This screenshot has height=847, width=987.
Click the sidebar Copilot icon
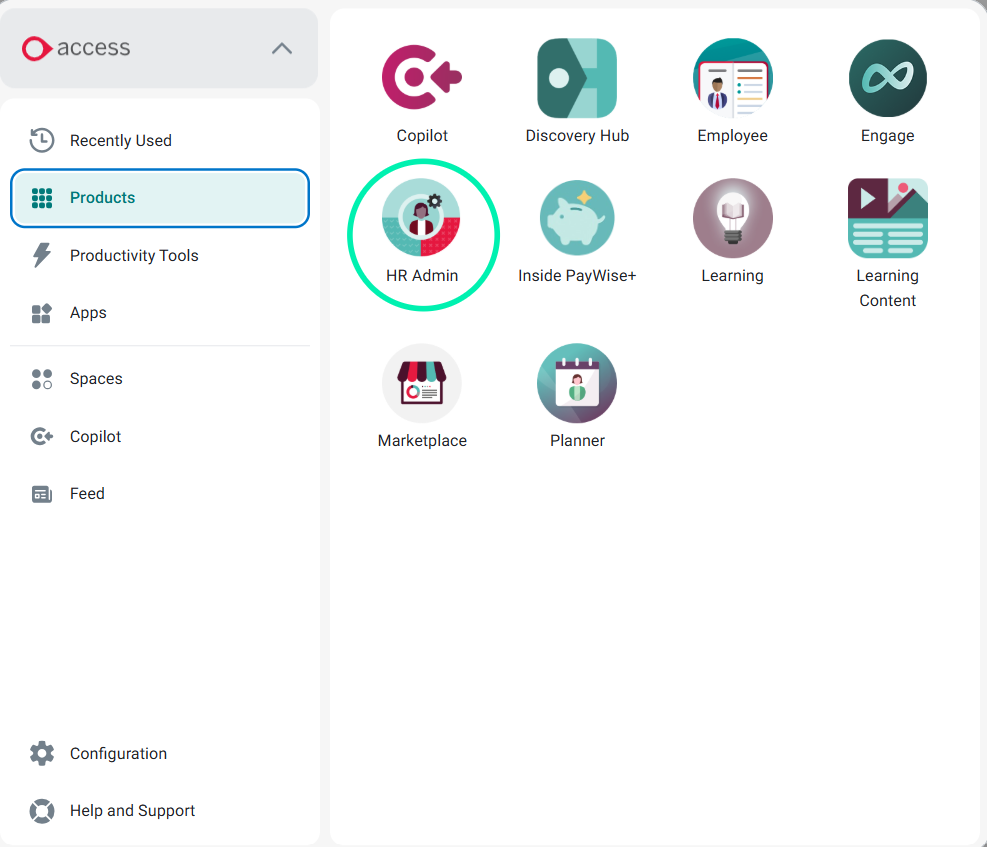(42, 436)
